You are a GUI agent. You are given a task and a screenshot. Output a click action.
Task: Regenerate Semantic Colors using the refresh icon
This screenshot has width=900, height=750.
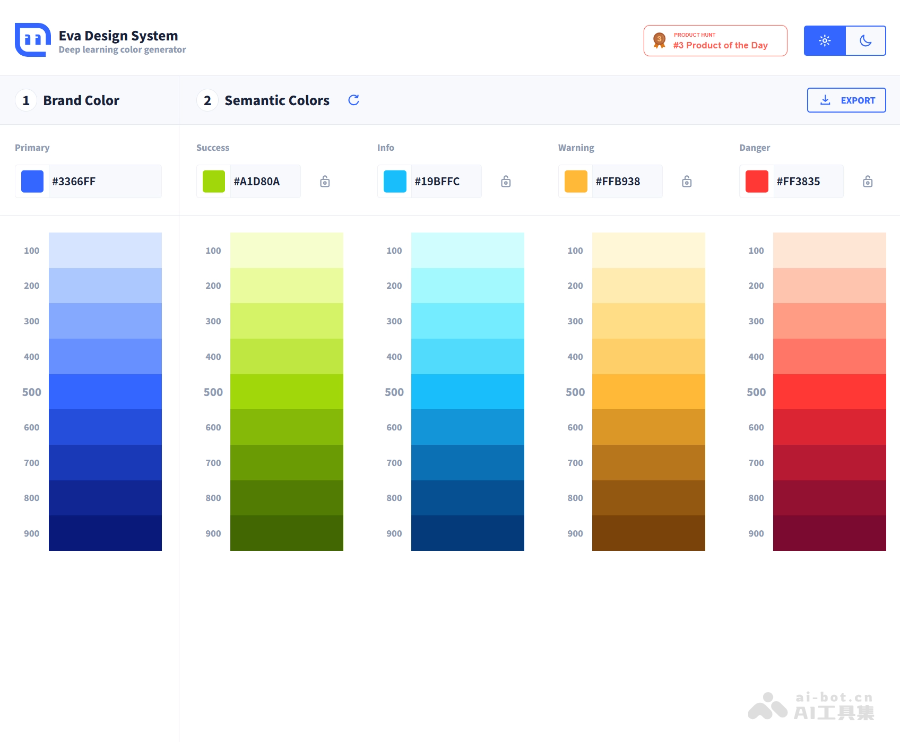click(x=353, y=100)
